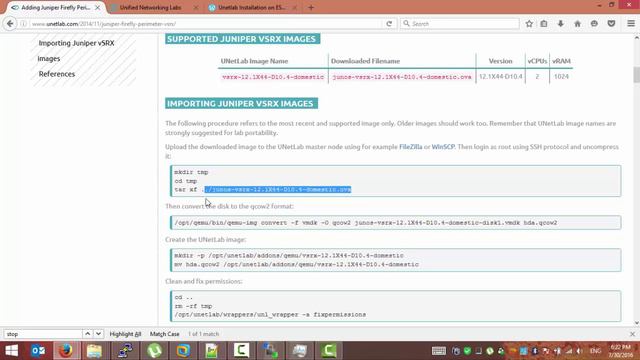Screen dimensions: 640x360
Task: Click the vsrx-12.1X44-D10.4-domestic image name cell
Action: [x=273, y=77]
